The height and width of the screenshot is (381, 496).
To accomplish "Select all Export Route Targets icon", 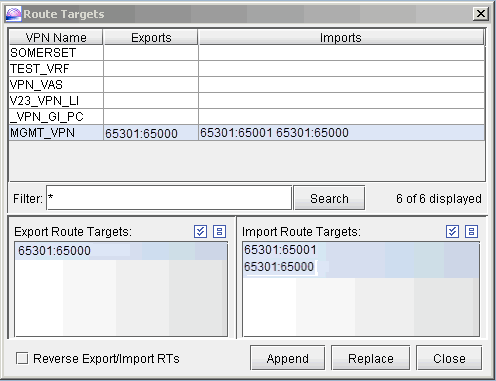I will 200,231.
